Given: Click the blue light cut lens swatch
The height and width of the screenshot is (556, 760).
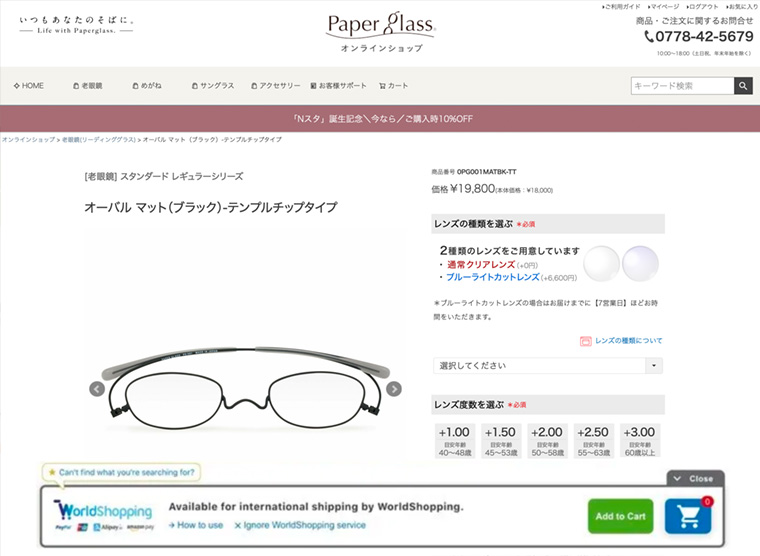Looking at the screenshot, I should 640,264.
